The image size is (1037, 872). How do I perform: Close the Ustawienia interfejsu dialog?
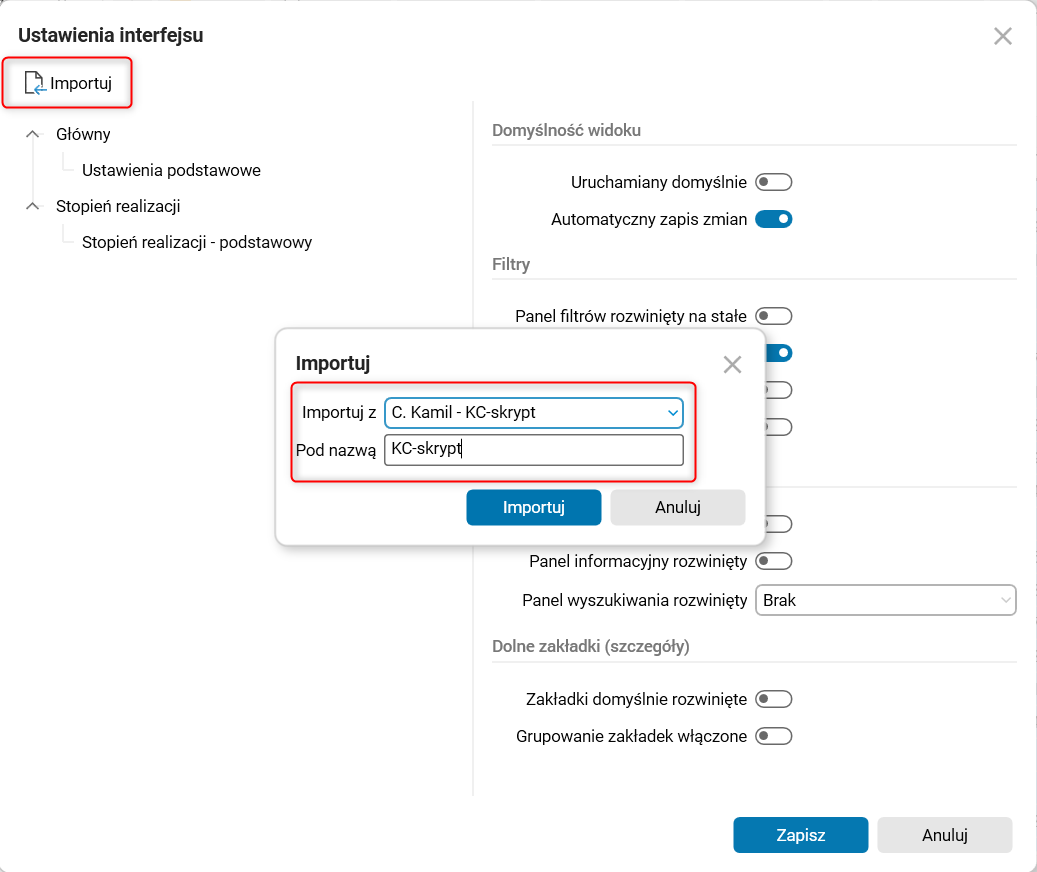point(1003,37)
